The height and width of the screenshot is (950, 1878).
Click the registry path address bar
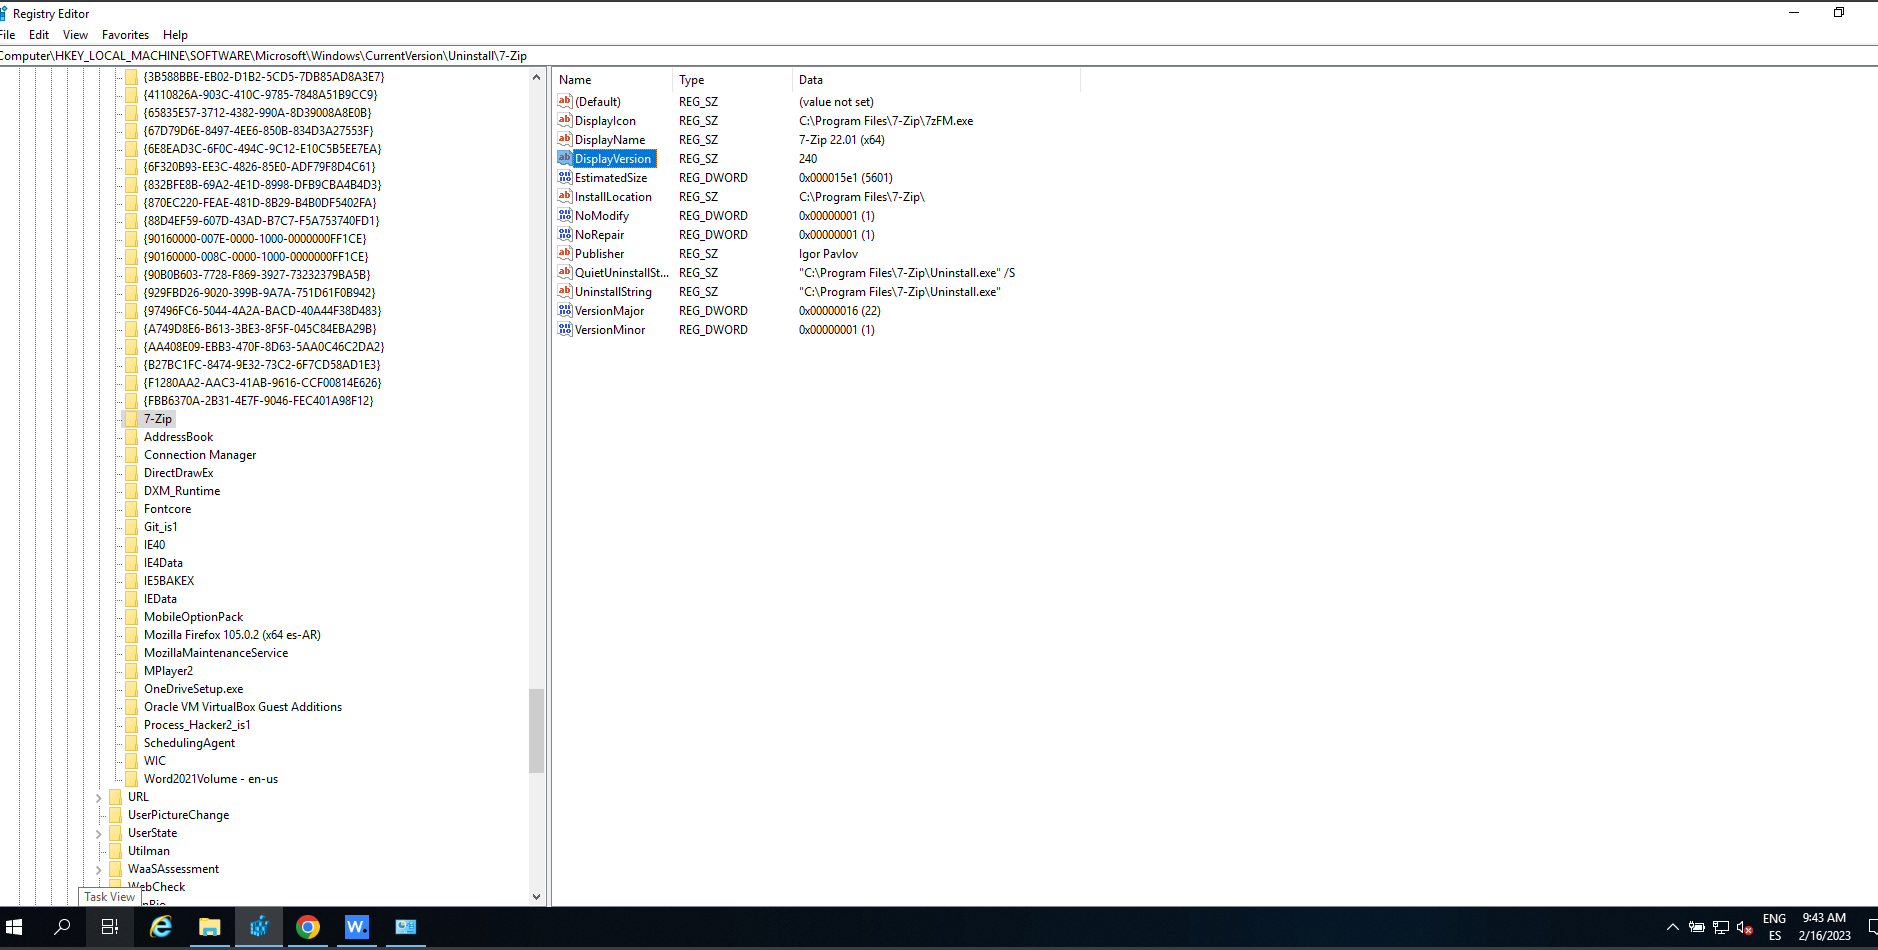(x=300, y=56)
